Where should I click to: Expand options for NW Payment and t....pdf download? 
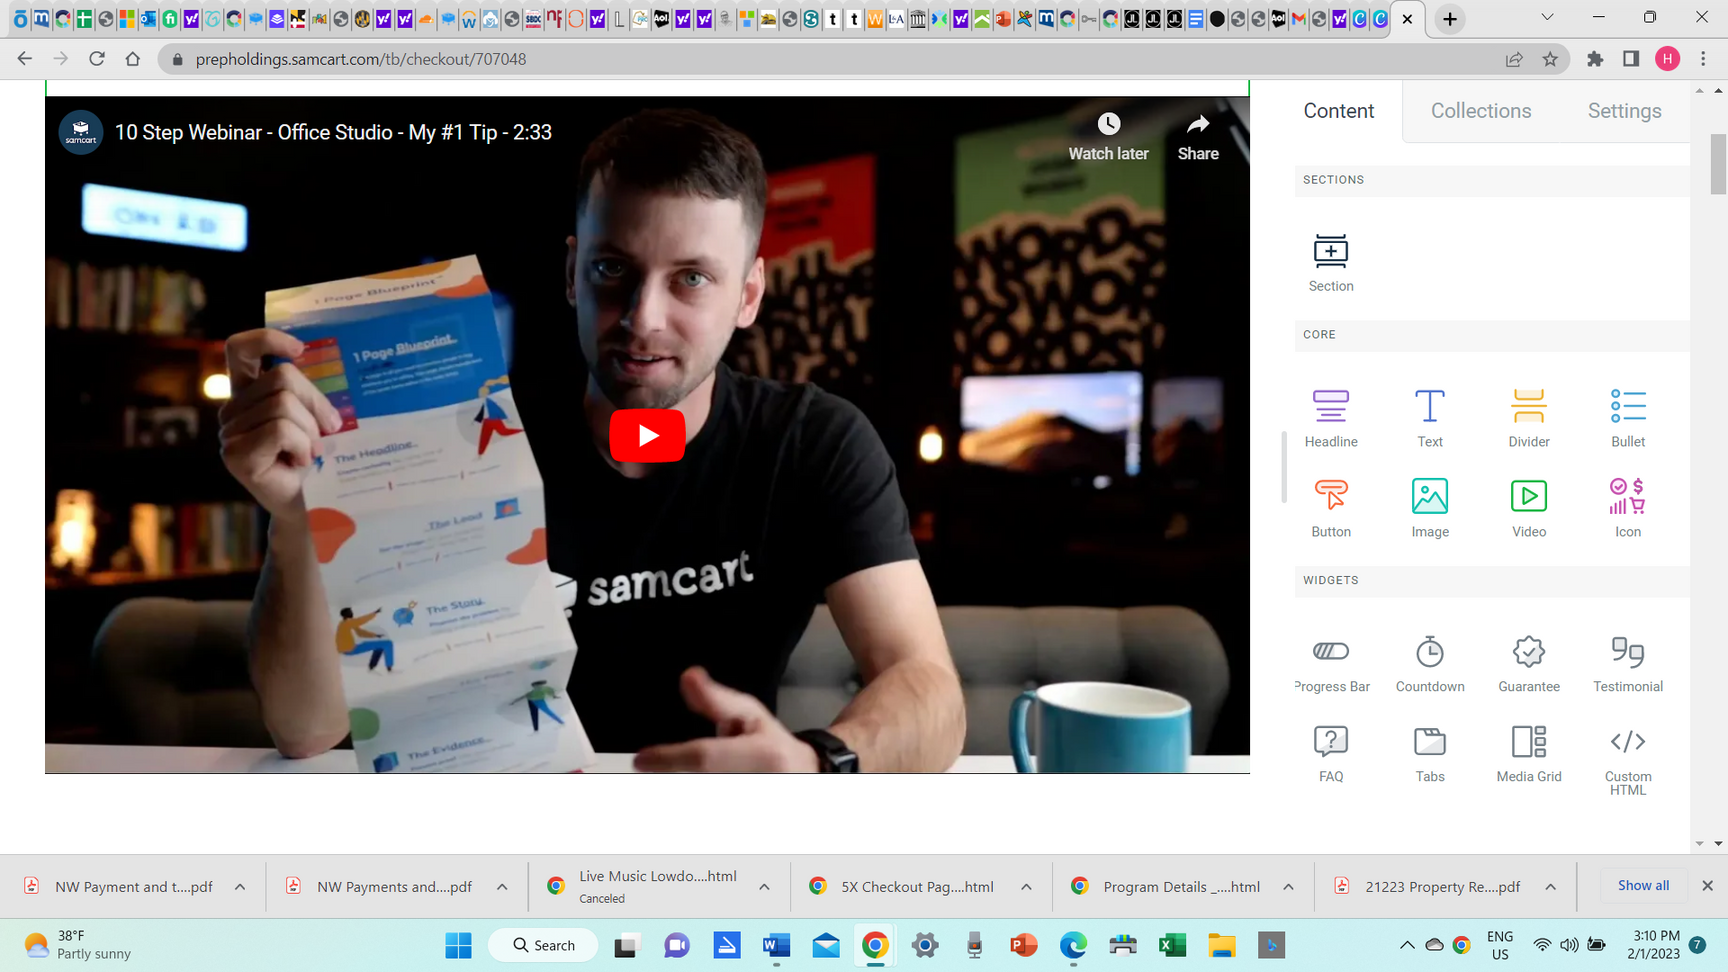[240, 887]
